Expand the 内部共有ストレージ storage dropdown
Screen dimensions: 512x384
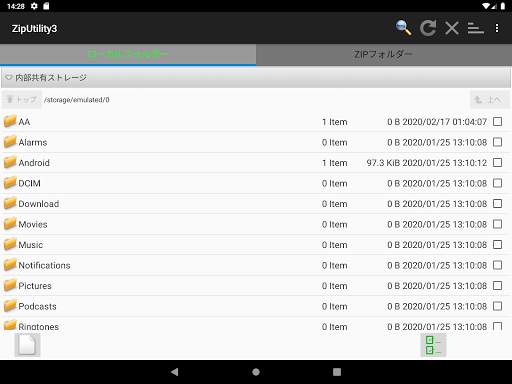coord(256,77)
